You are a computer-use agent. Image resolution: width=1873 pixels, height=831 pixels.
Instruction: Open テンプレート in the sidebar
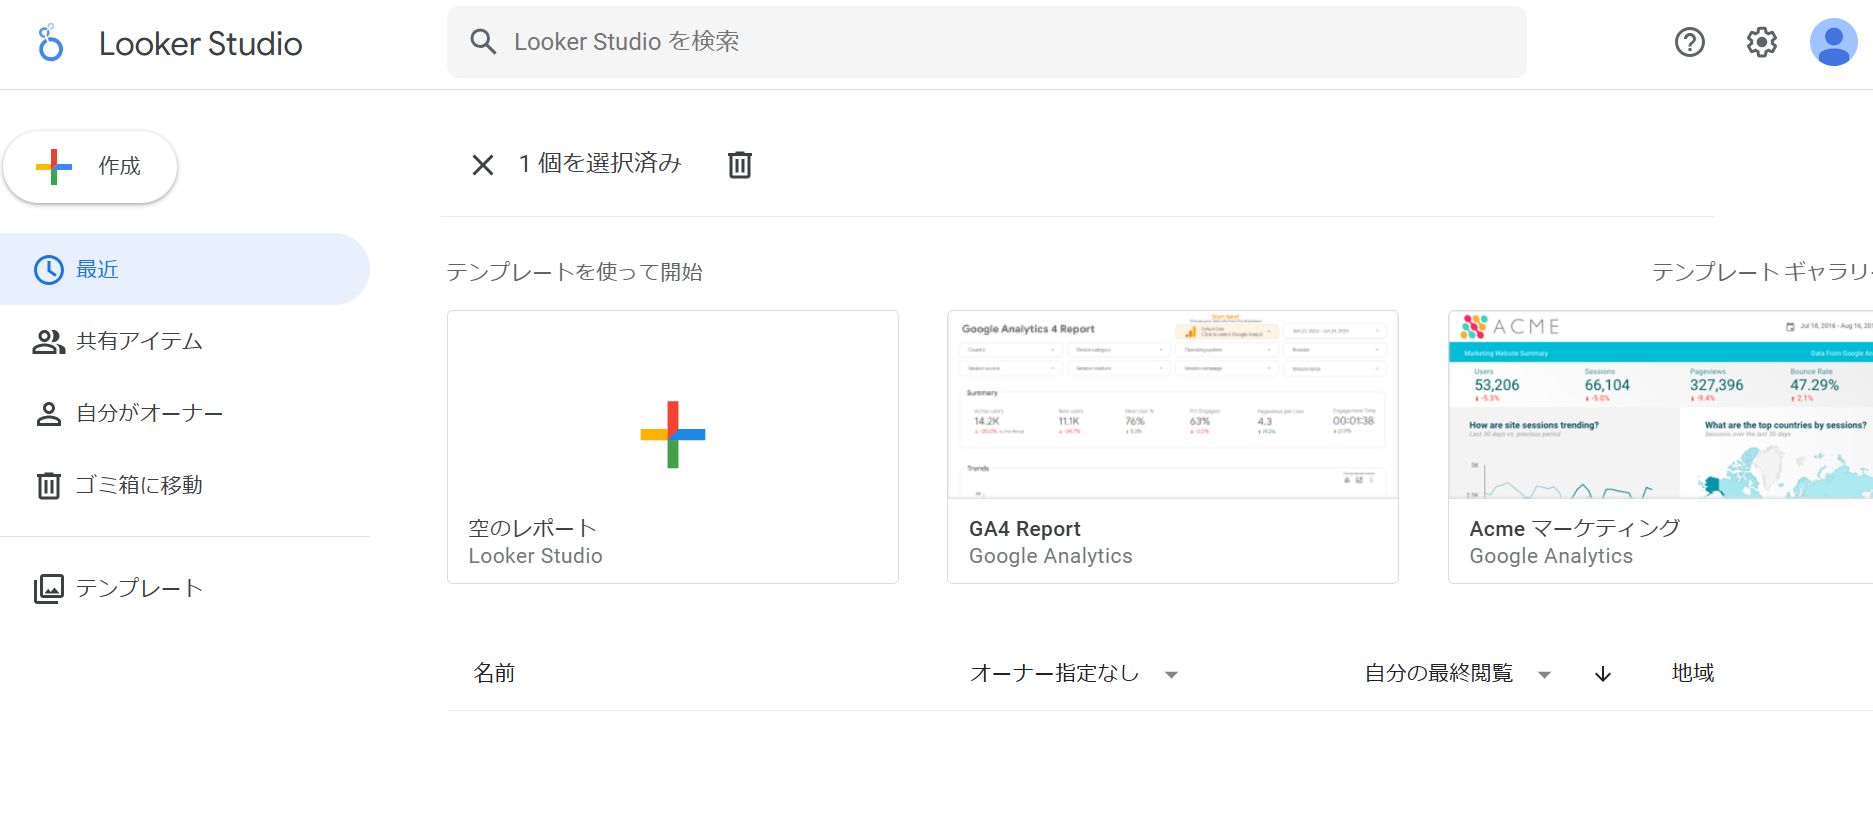[140, 588]
